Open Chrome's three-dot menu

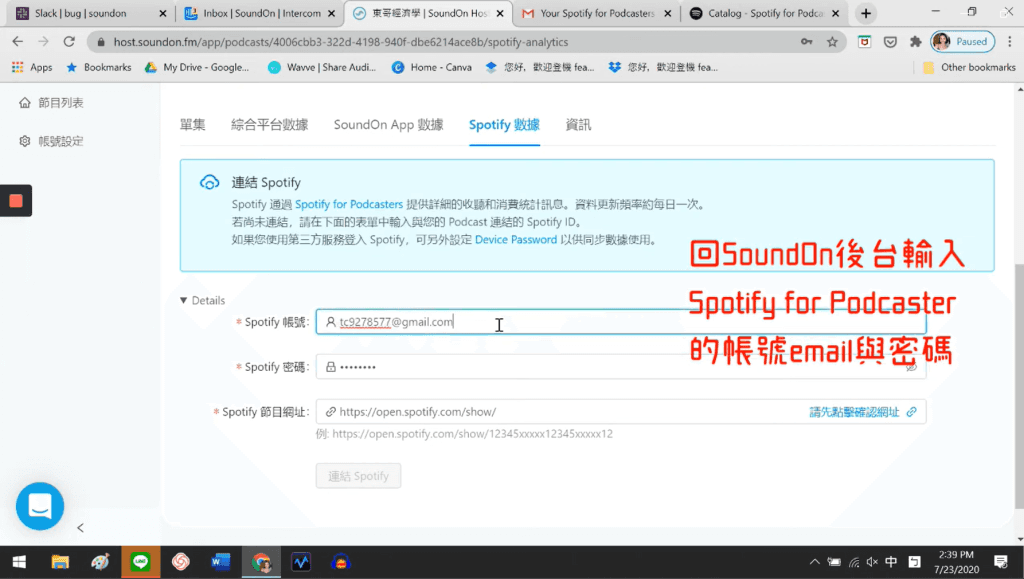point(1010,42)
